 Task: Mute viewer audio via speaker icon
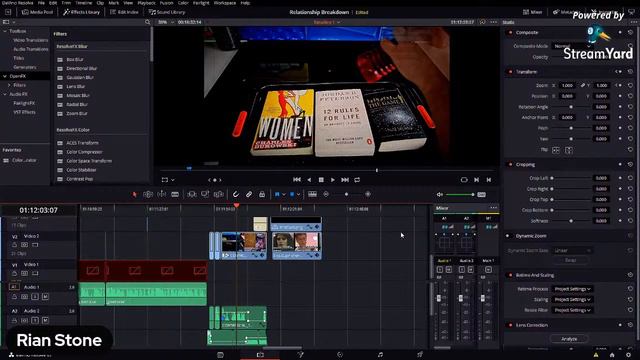[x=440, y=195]
